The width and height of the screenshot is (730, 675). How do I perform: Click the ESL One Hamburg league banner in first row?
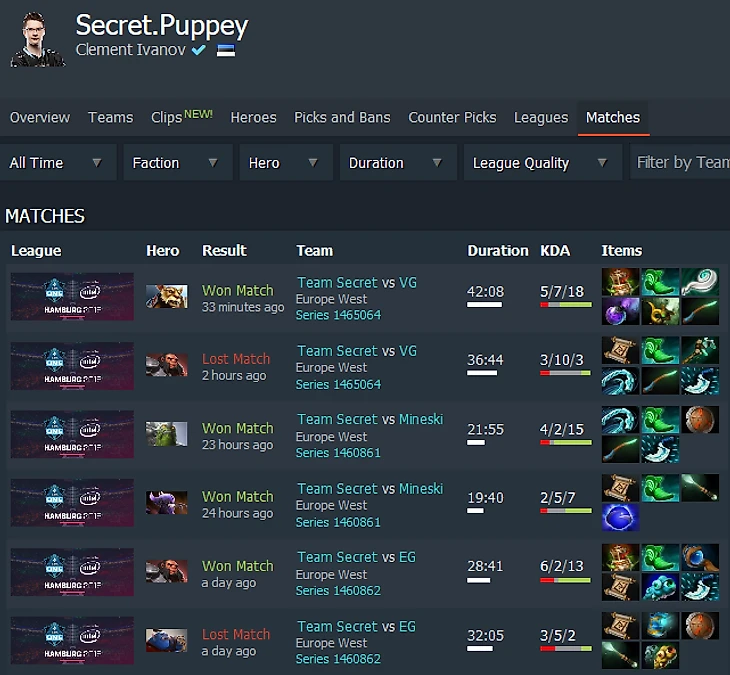(x=72, y=297)
